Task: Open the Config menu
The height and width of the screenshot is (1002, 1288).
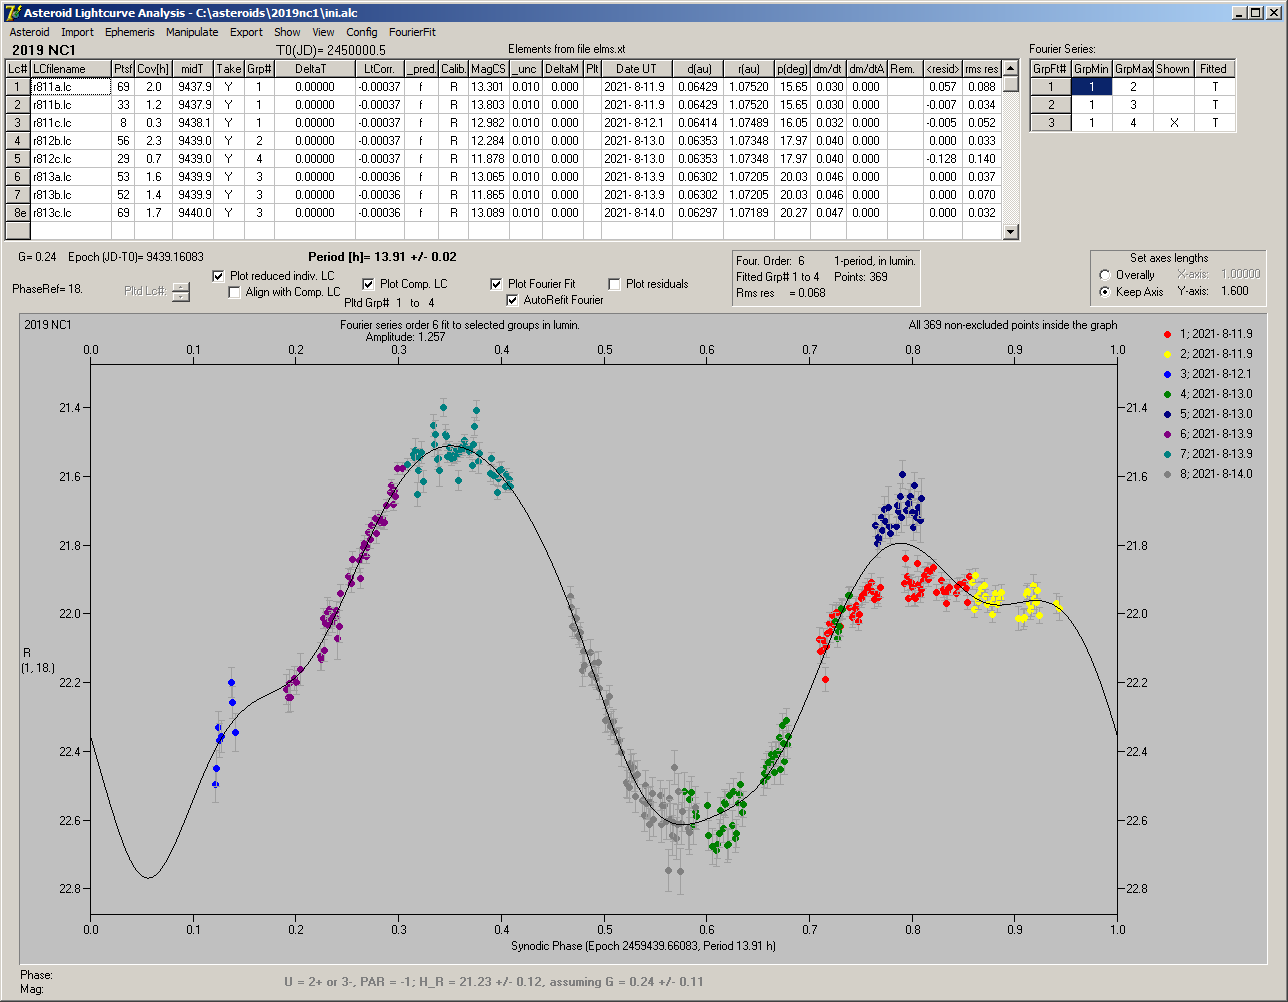Action: 362,32
